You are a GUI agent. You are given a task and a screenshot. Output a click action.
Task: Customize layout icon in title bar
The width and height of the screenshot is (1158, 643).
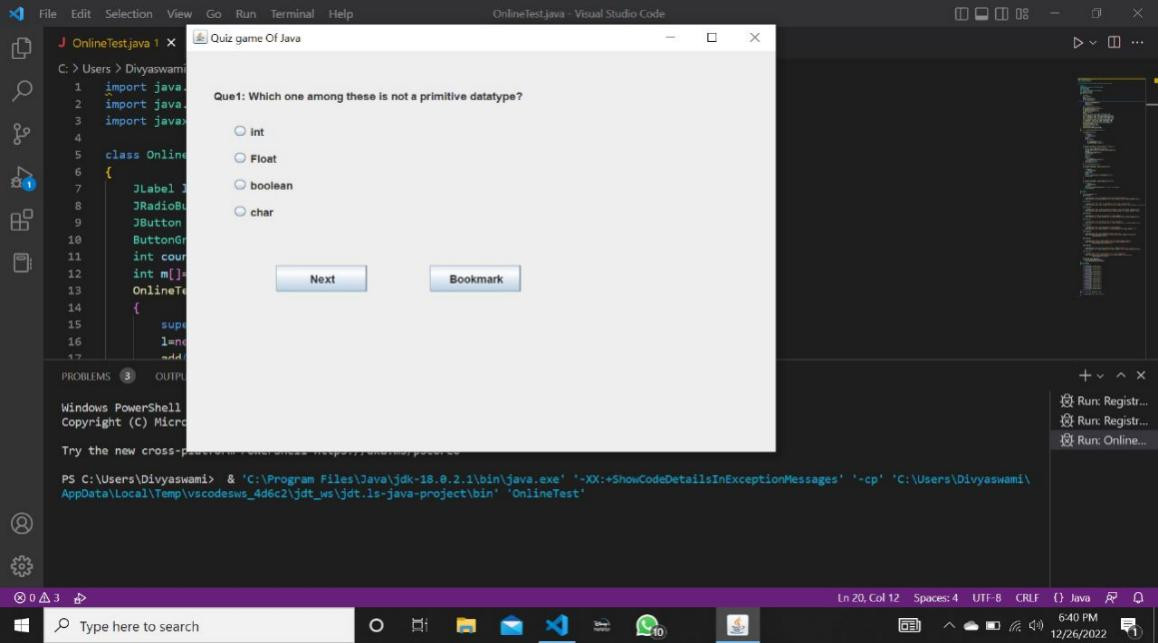[x=1022, y=13]
